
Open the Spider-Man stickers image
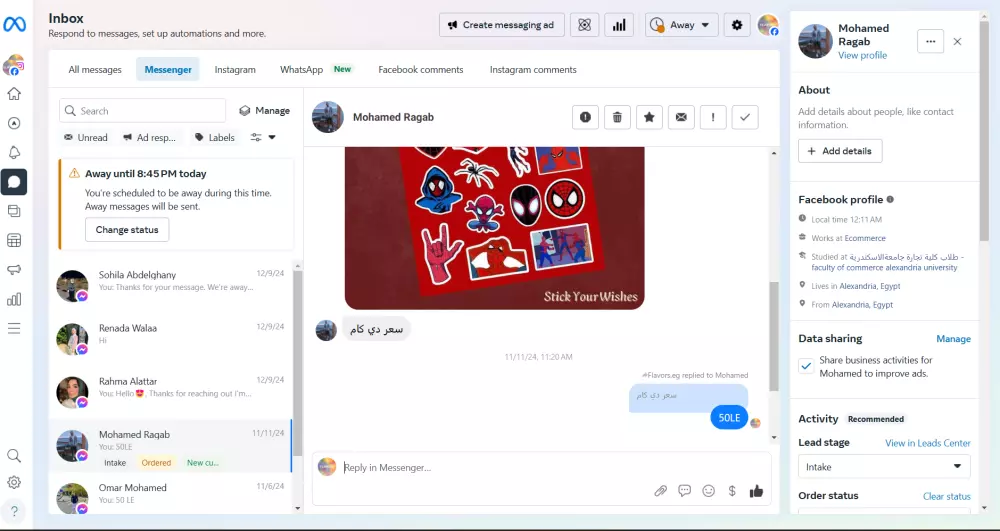click(494, 228)
